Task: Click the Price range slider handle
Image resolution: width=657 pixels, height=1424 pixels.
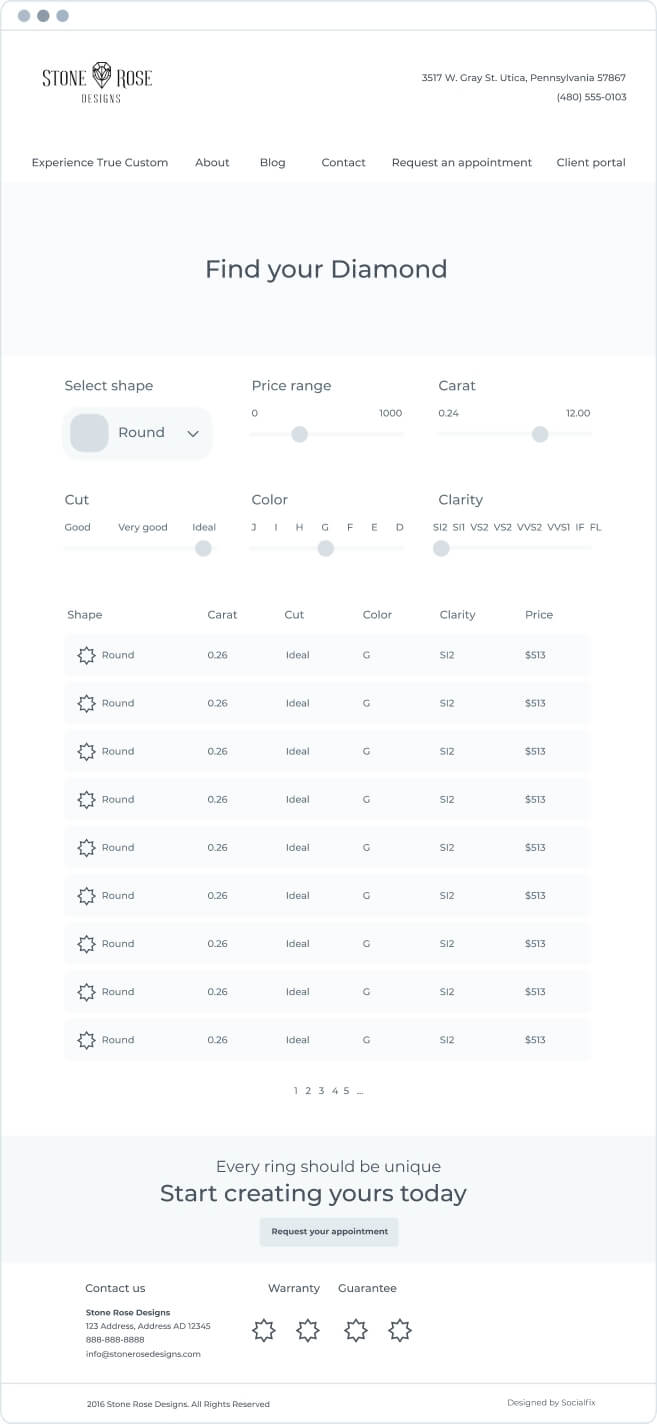Action: tap(299, 434)
